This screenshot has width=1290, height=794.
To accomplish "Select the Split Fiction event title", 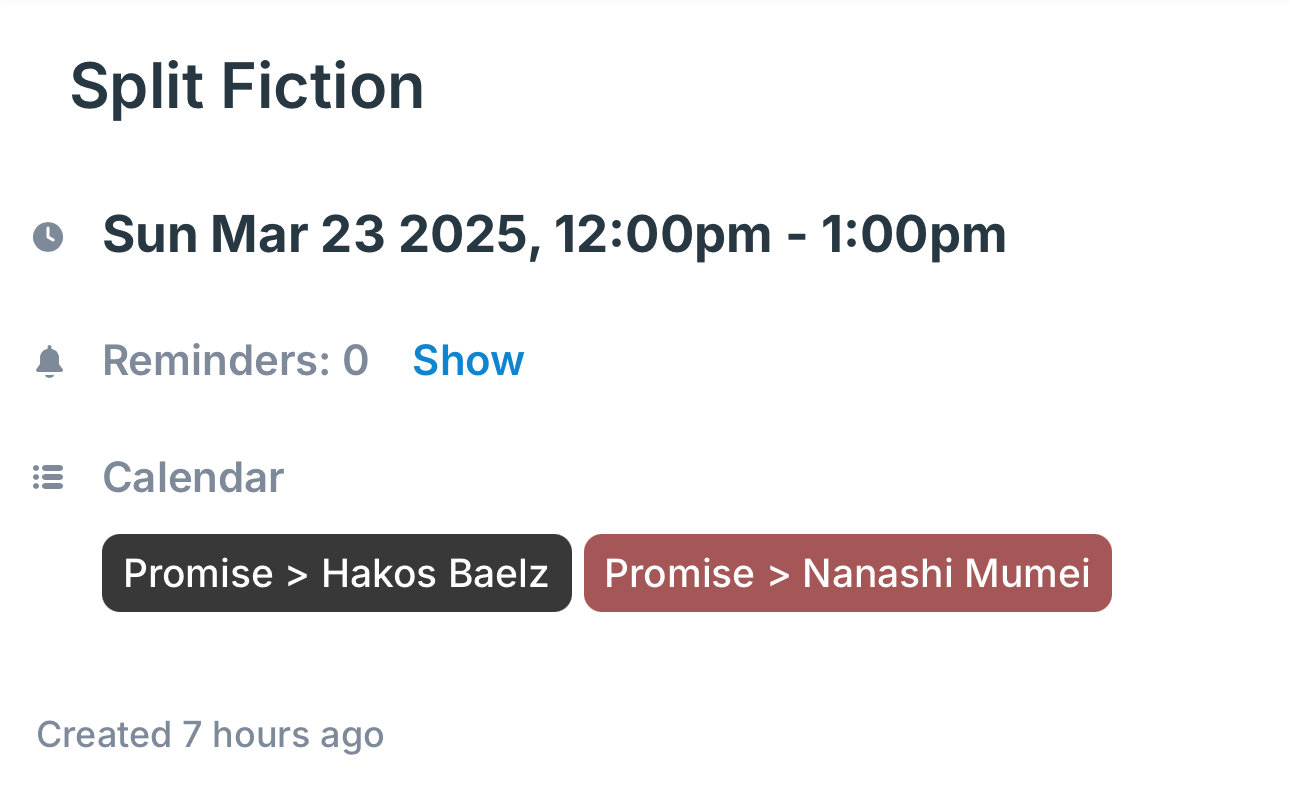I will point(247,86).
